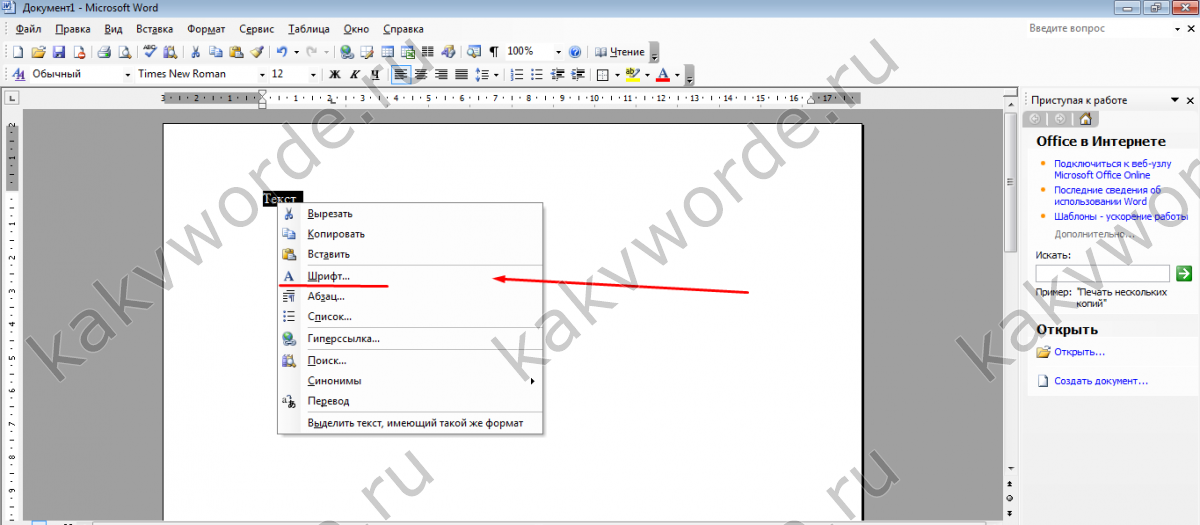The width and height of the screenshot is (1200, 525).
Task: Click 'Дополнительно...' link in task pane
Action: click(x=1094, y=234)
